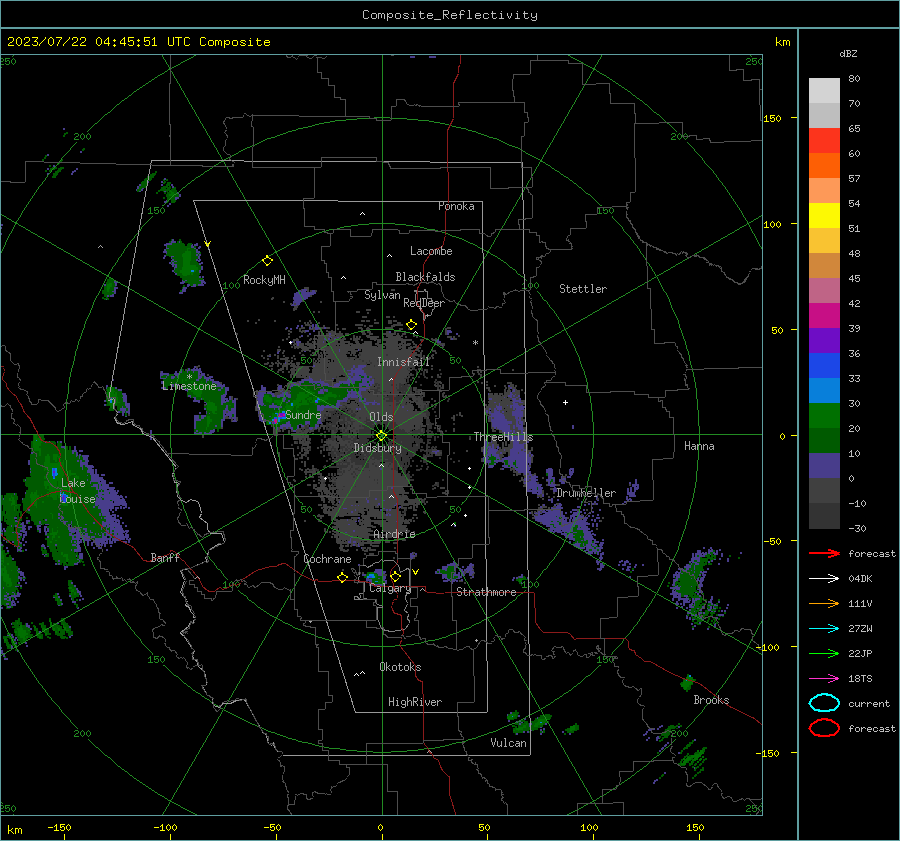Click the Calgary map label
The image size is (900, 841).
[x=390, y=588]
